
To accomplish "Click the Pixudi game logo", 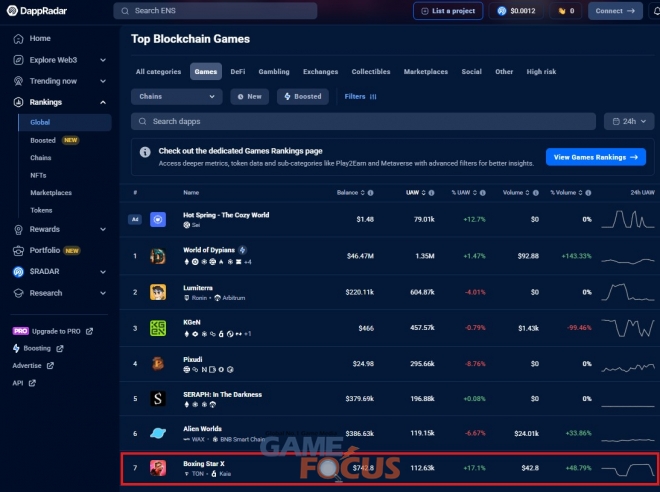I will tap(158, 364).
